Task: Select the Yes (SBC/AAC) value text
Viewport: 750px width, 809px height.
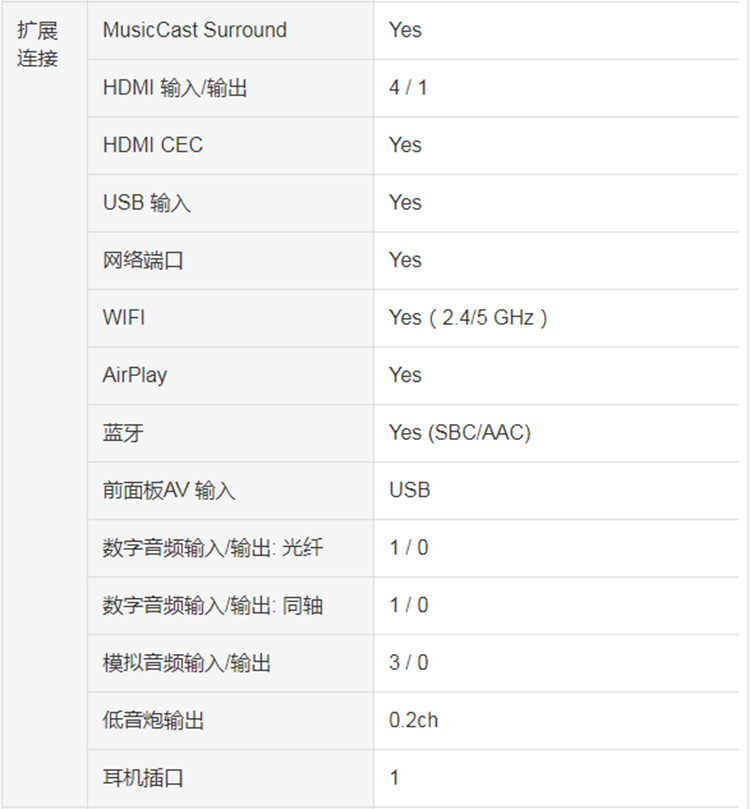Action: tap(460, 433)
